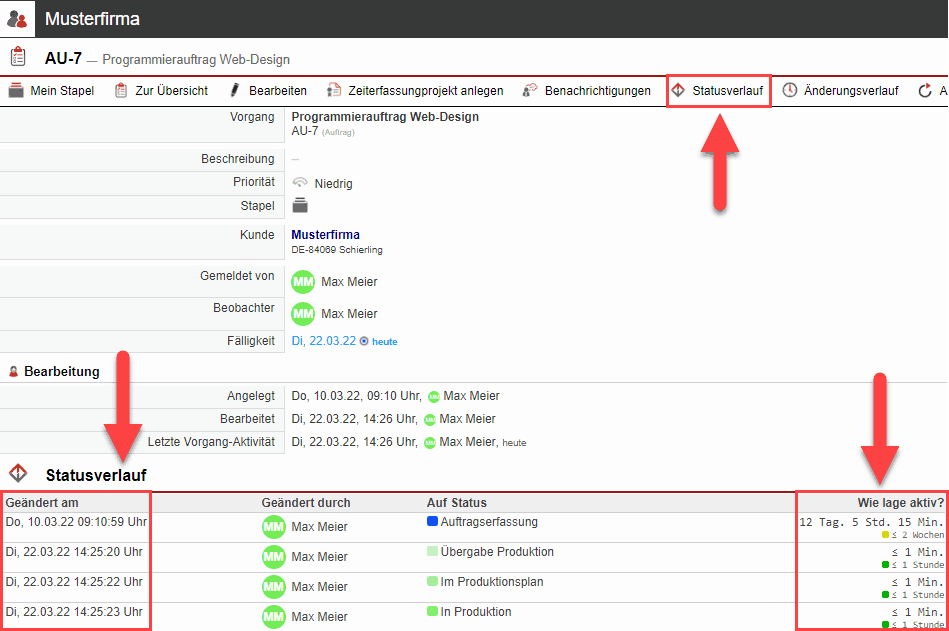Click the Fälligkeit date Di, 22.03.22
Screen dimensions: 949x631
[323, 341]
